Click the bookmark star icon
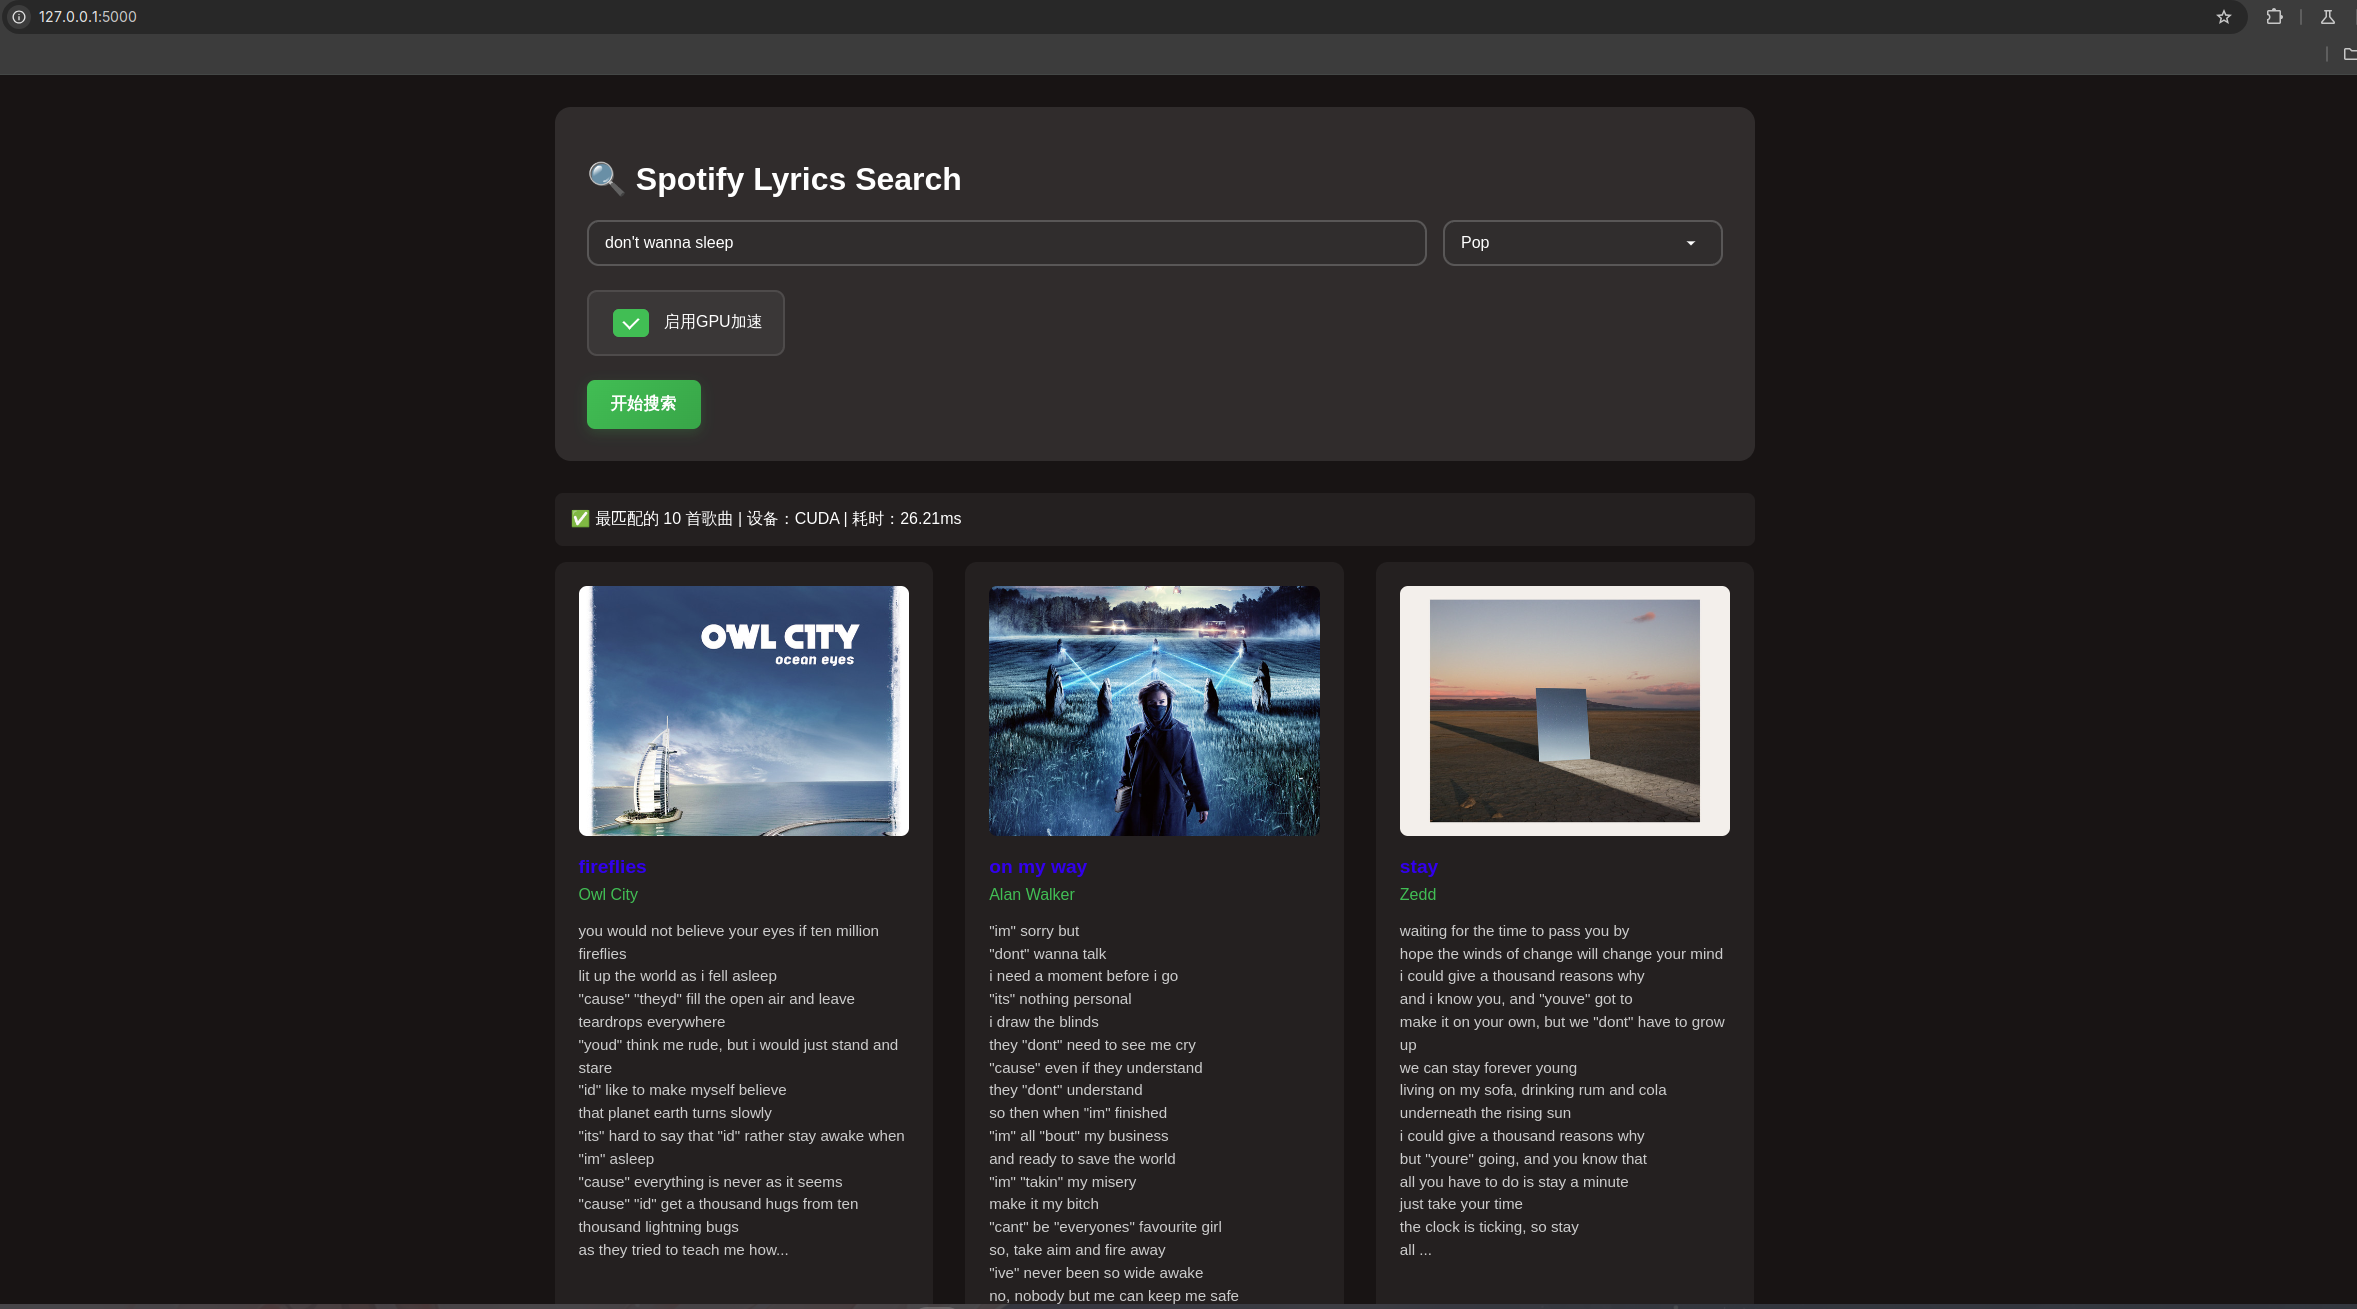Viewport: 2357px width, 1309px height. (x=2223, y=17)
